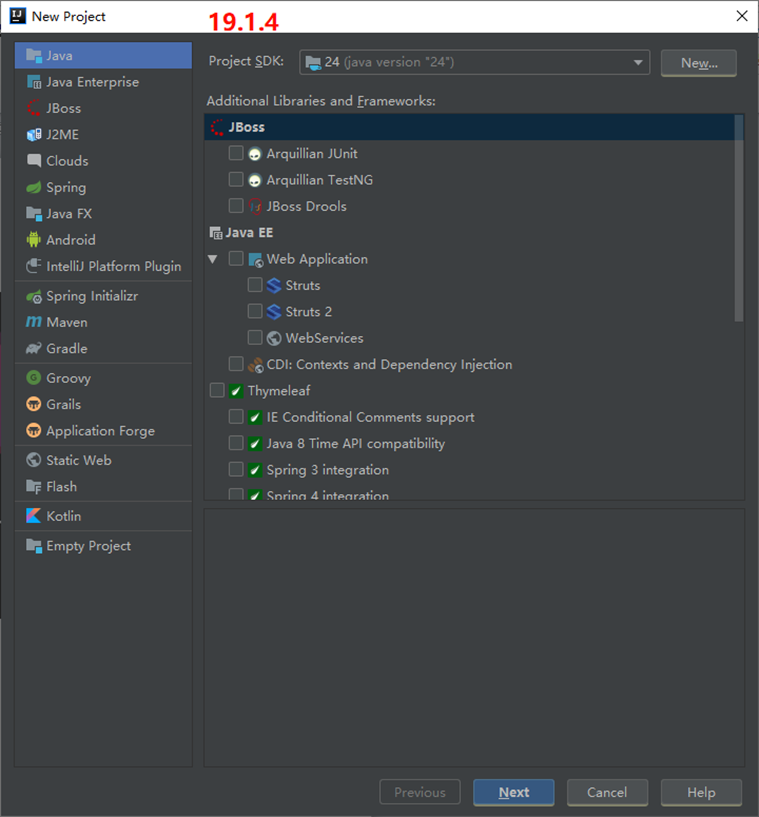Click the CDI beans icon
The height and width of the screenshot is (817, 759).
tap(255, 365)
